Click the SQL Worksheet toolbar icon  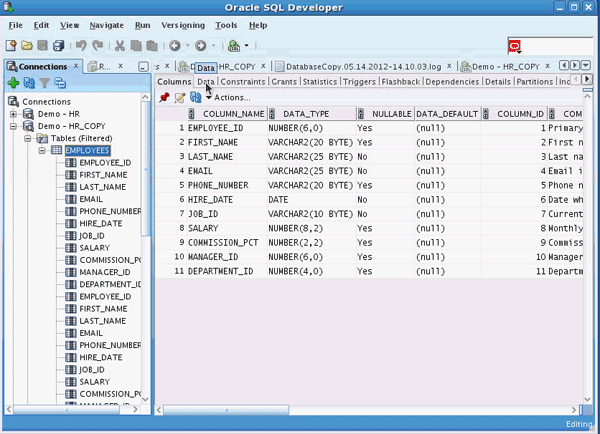click(234, 46)
